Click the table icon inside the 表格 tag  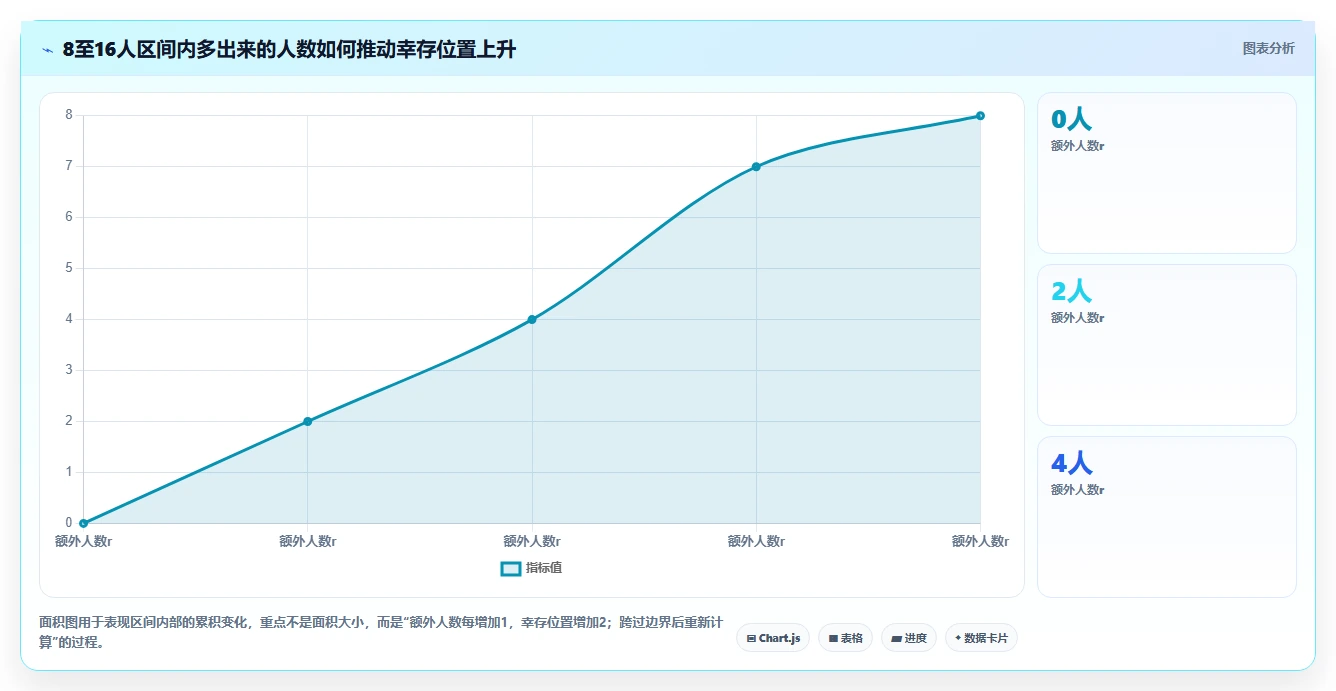point(833,638)
